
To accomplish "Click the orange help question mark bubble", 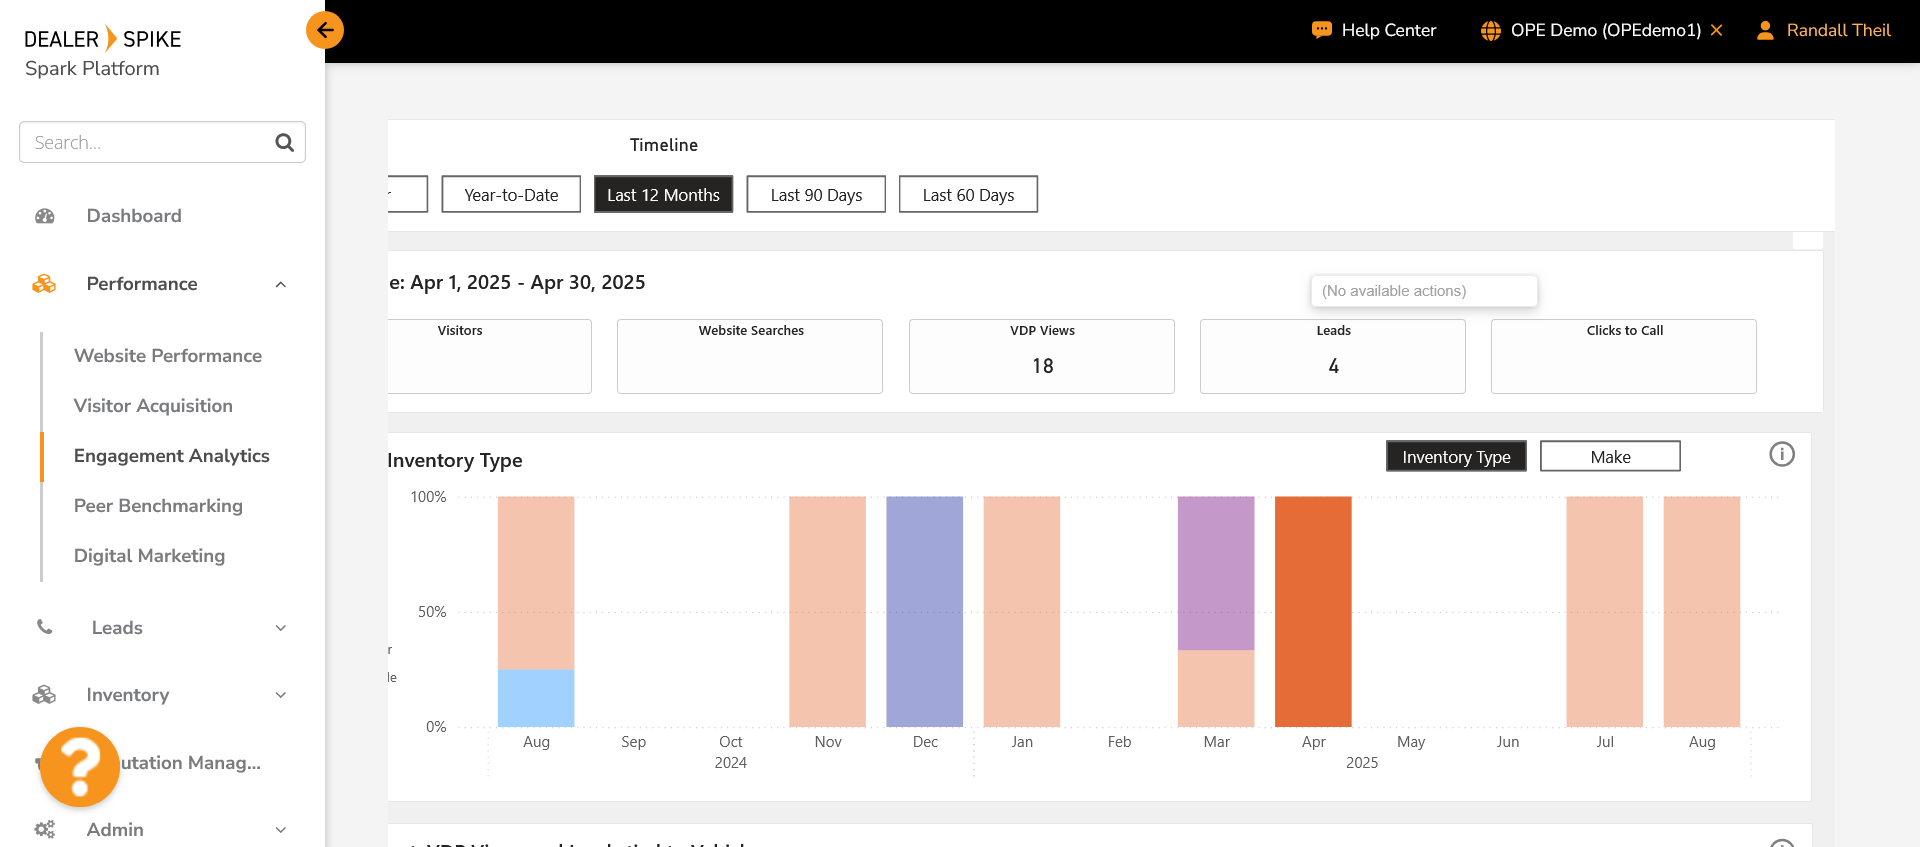I will [80, 767].
